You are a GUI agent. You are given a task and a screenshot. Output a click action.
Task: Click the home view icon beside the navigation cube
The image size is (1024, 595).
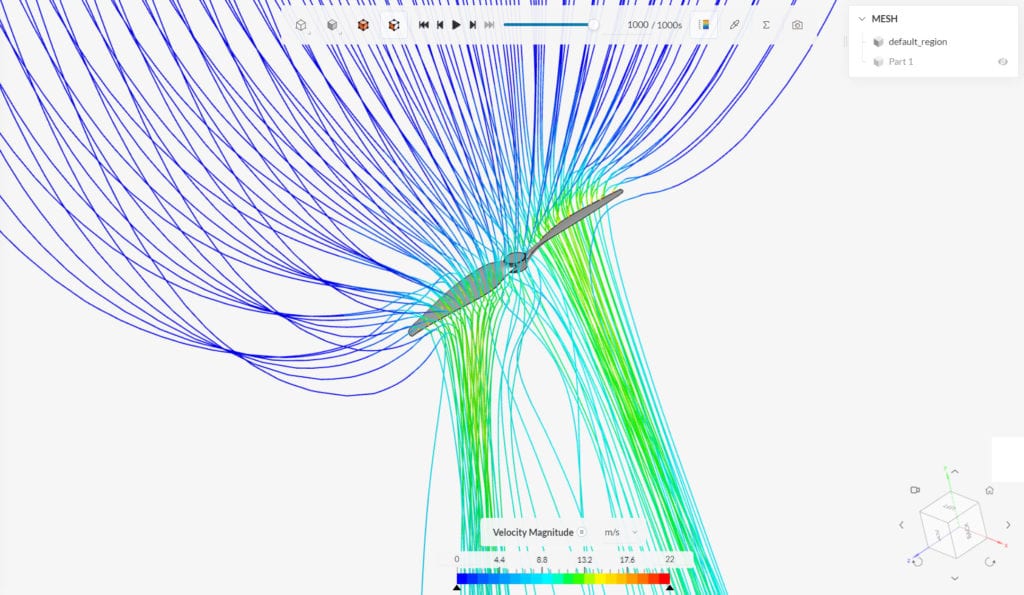tap(989, 489)
